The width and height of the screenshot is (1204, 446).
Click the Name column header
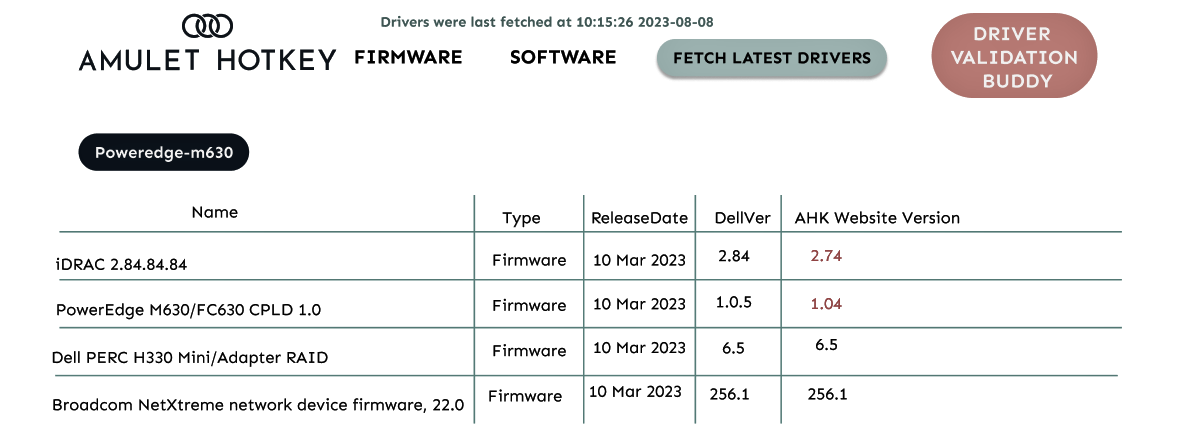[215, 212]
